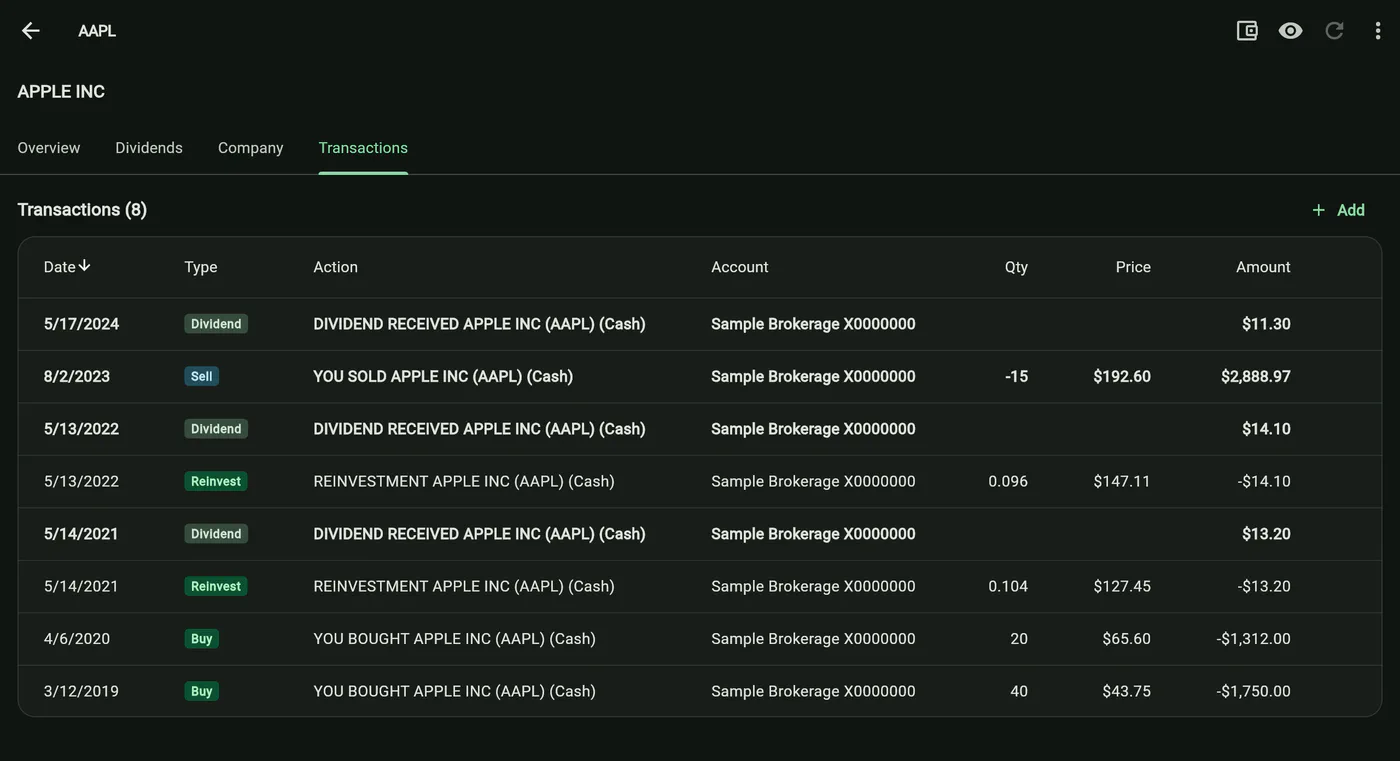
Task: Select the 3/12/2019 date cell
Action: 81,692
